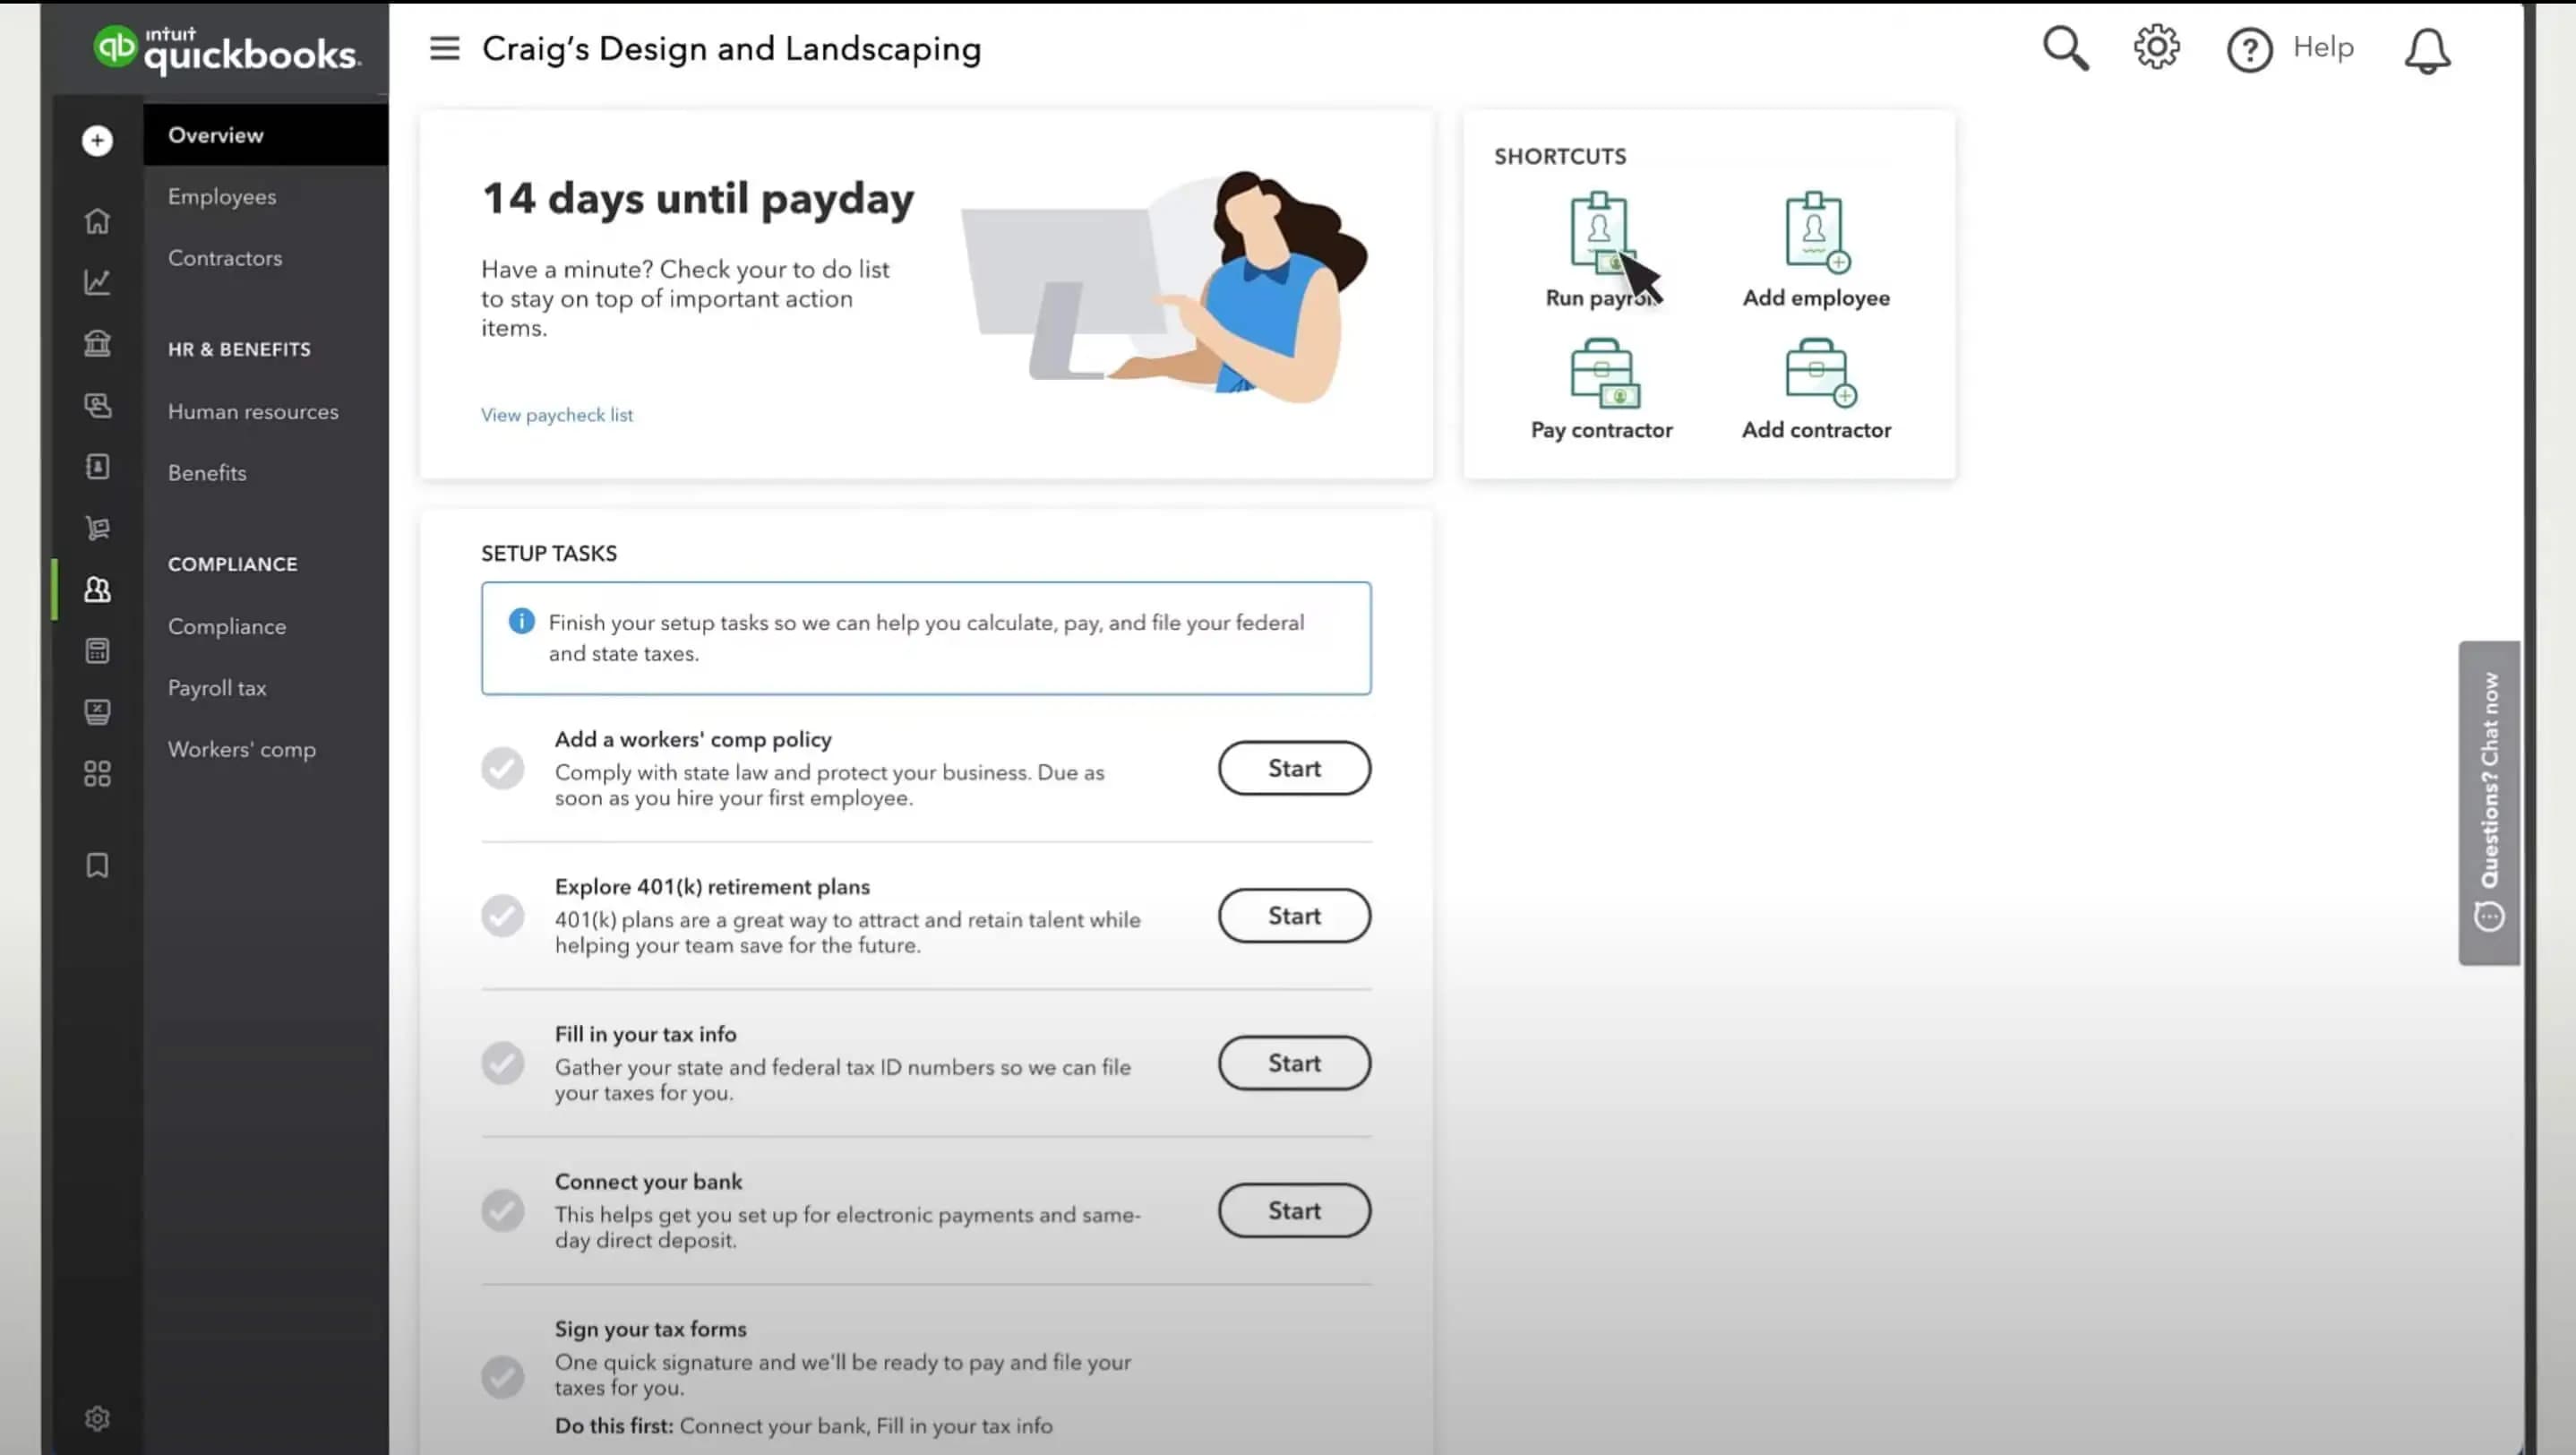Image resolution: width=2576 pixels, height=1455 pixels.
Task: Open the View paycheck list link
Action: coord(557,415)
